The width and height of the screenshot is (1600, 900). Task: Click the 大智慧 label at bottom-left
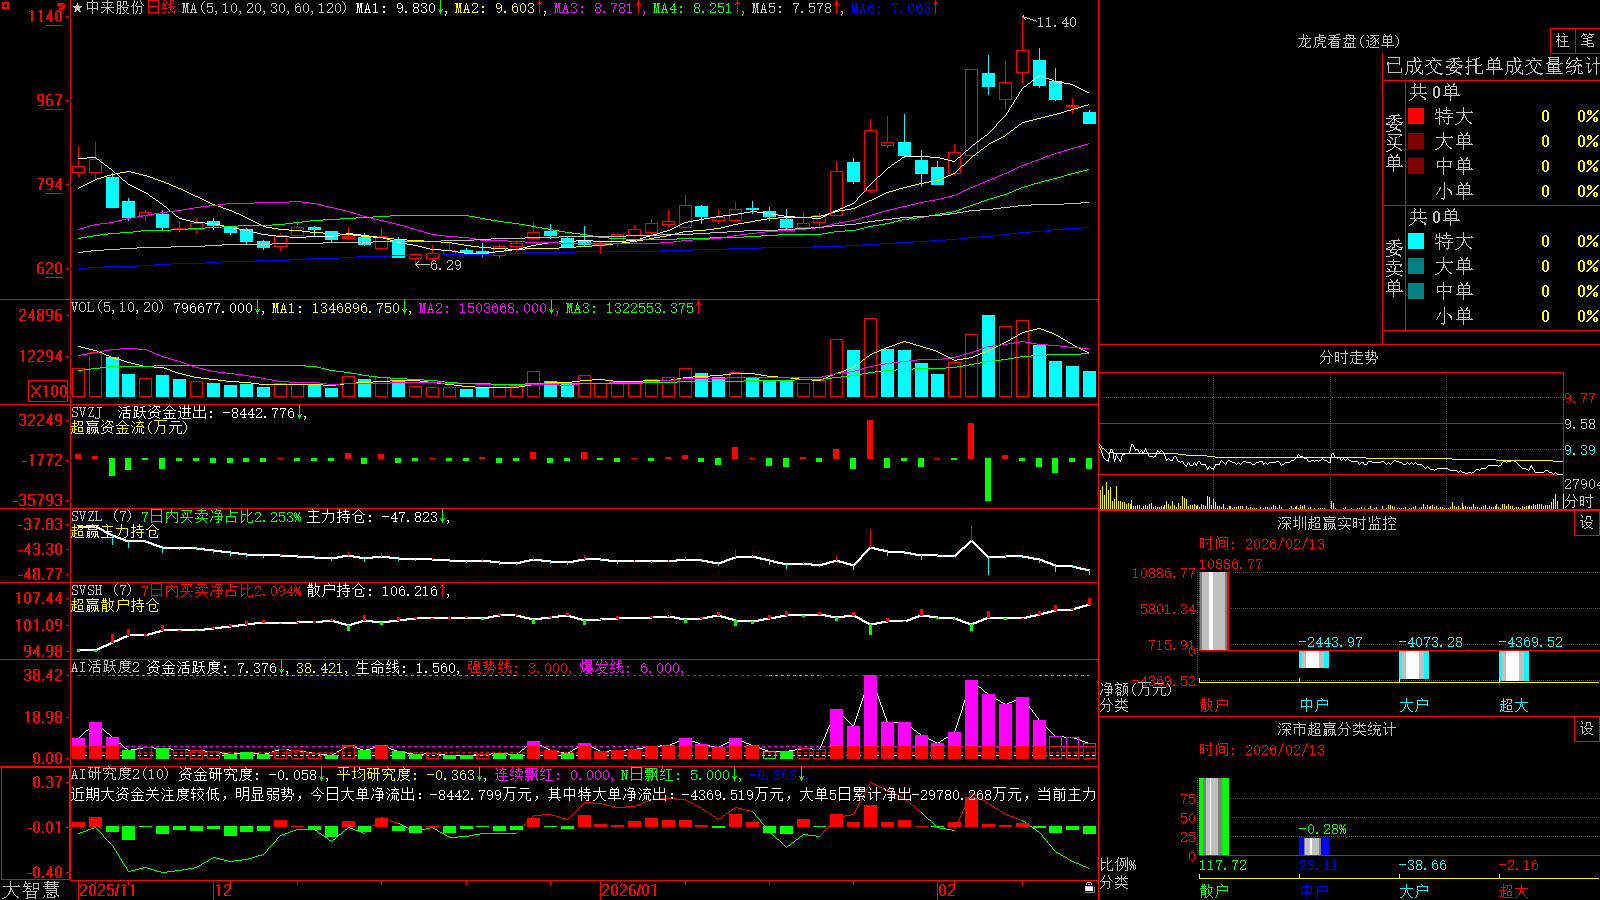pyautogui.click(x=31, y=890)
